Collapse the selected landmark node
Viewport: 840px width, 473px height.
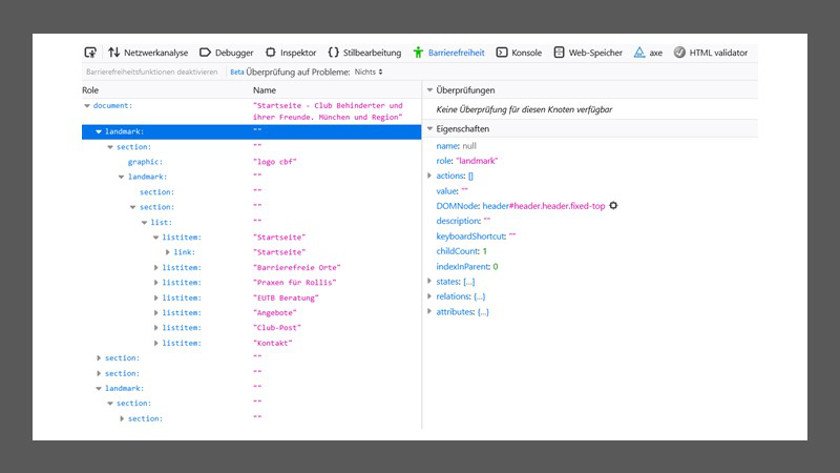point(98,131)
